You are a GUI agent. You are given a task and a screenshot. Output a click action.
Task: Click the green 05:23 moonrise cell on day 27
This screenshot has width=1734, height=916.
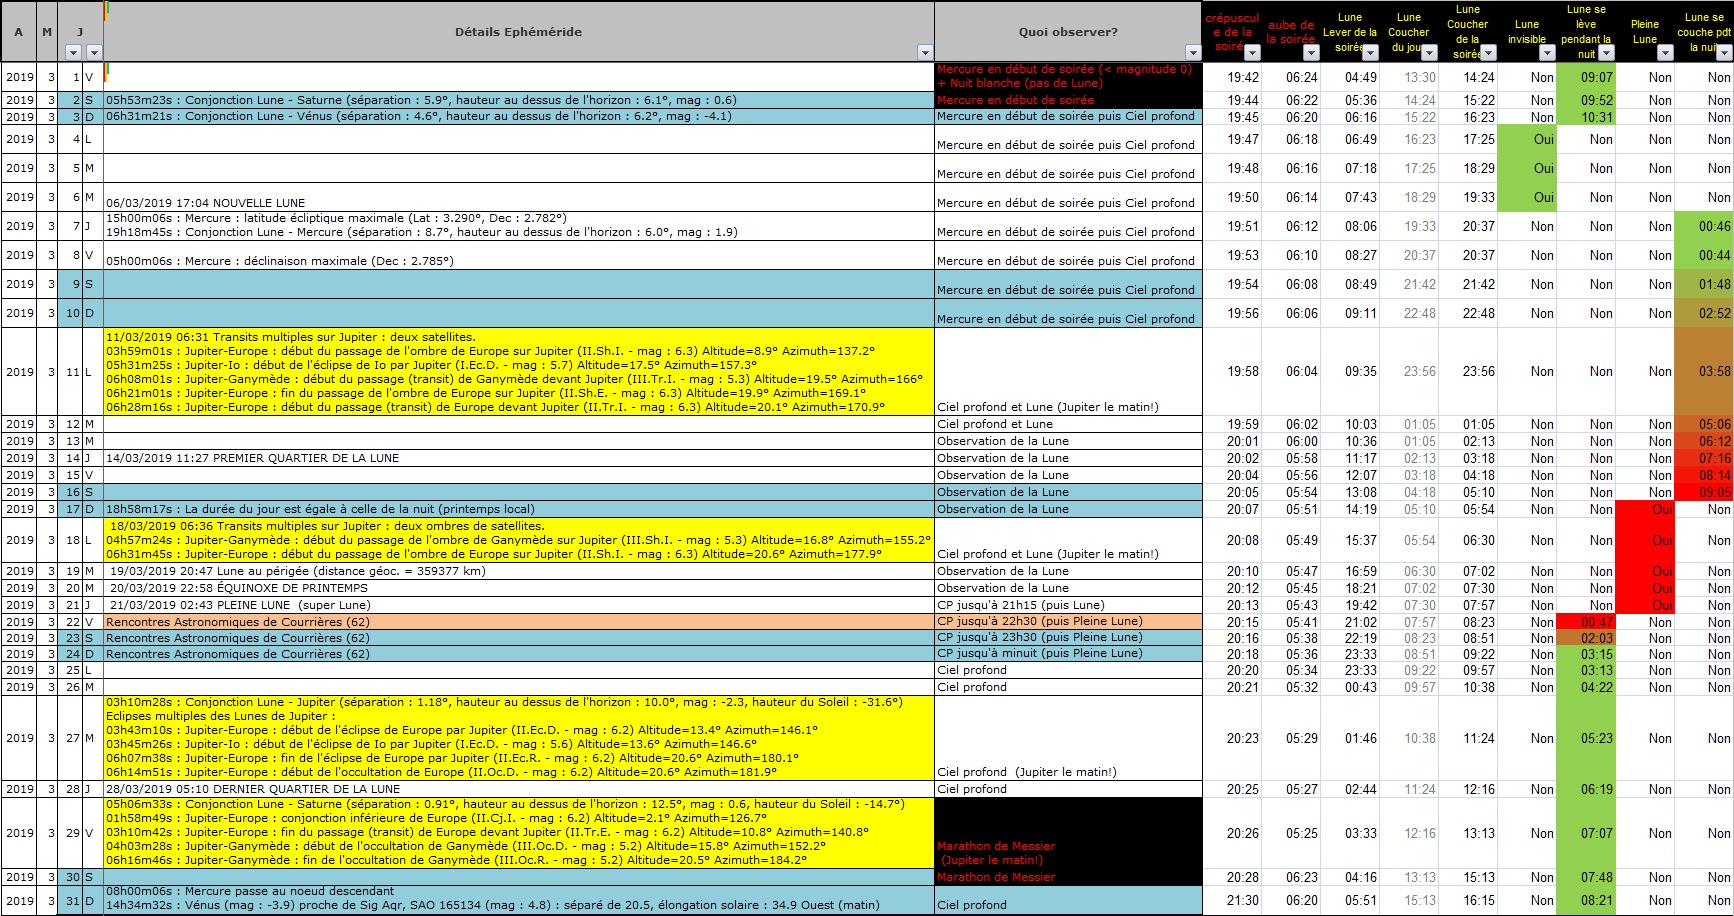pos(1587,738)
